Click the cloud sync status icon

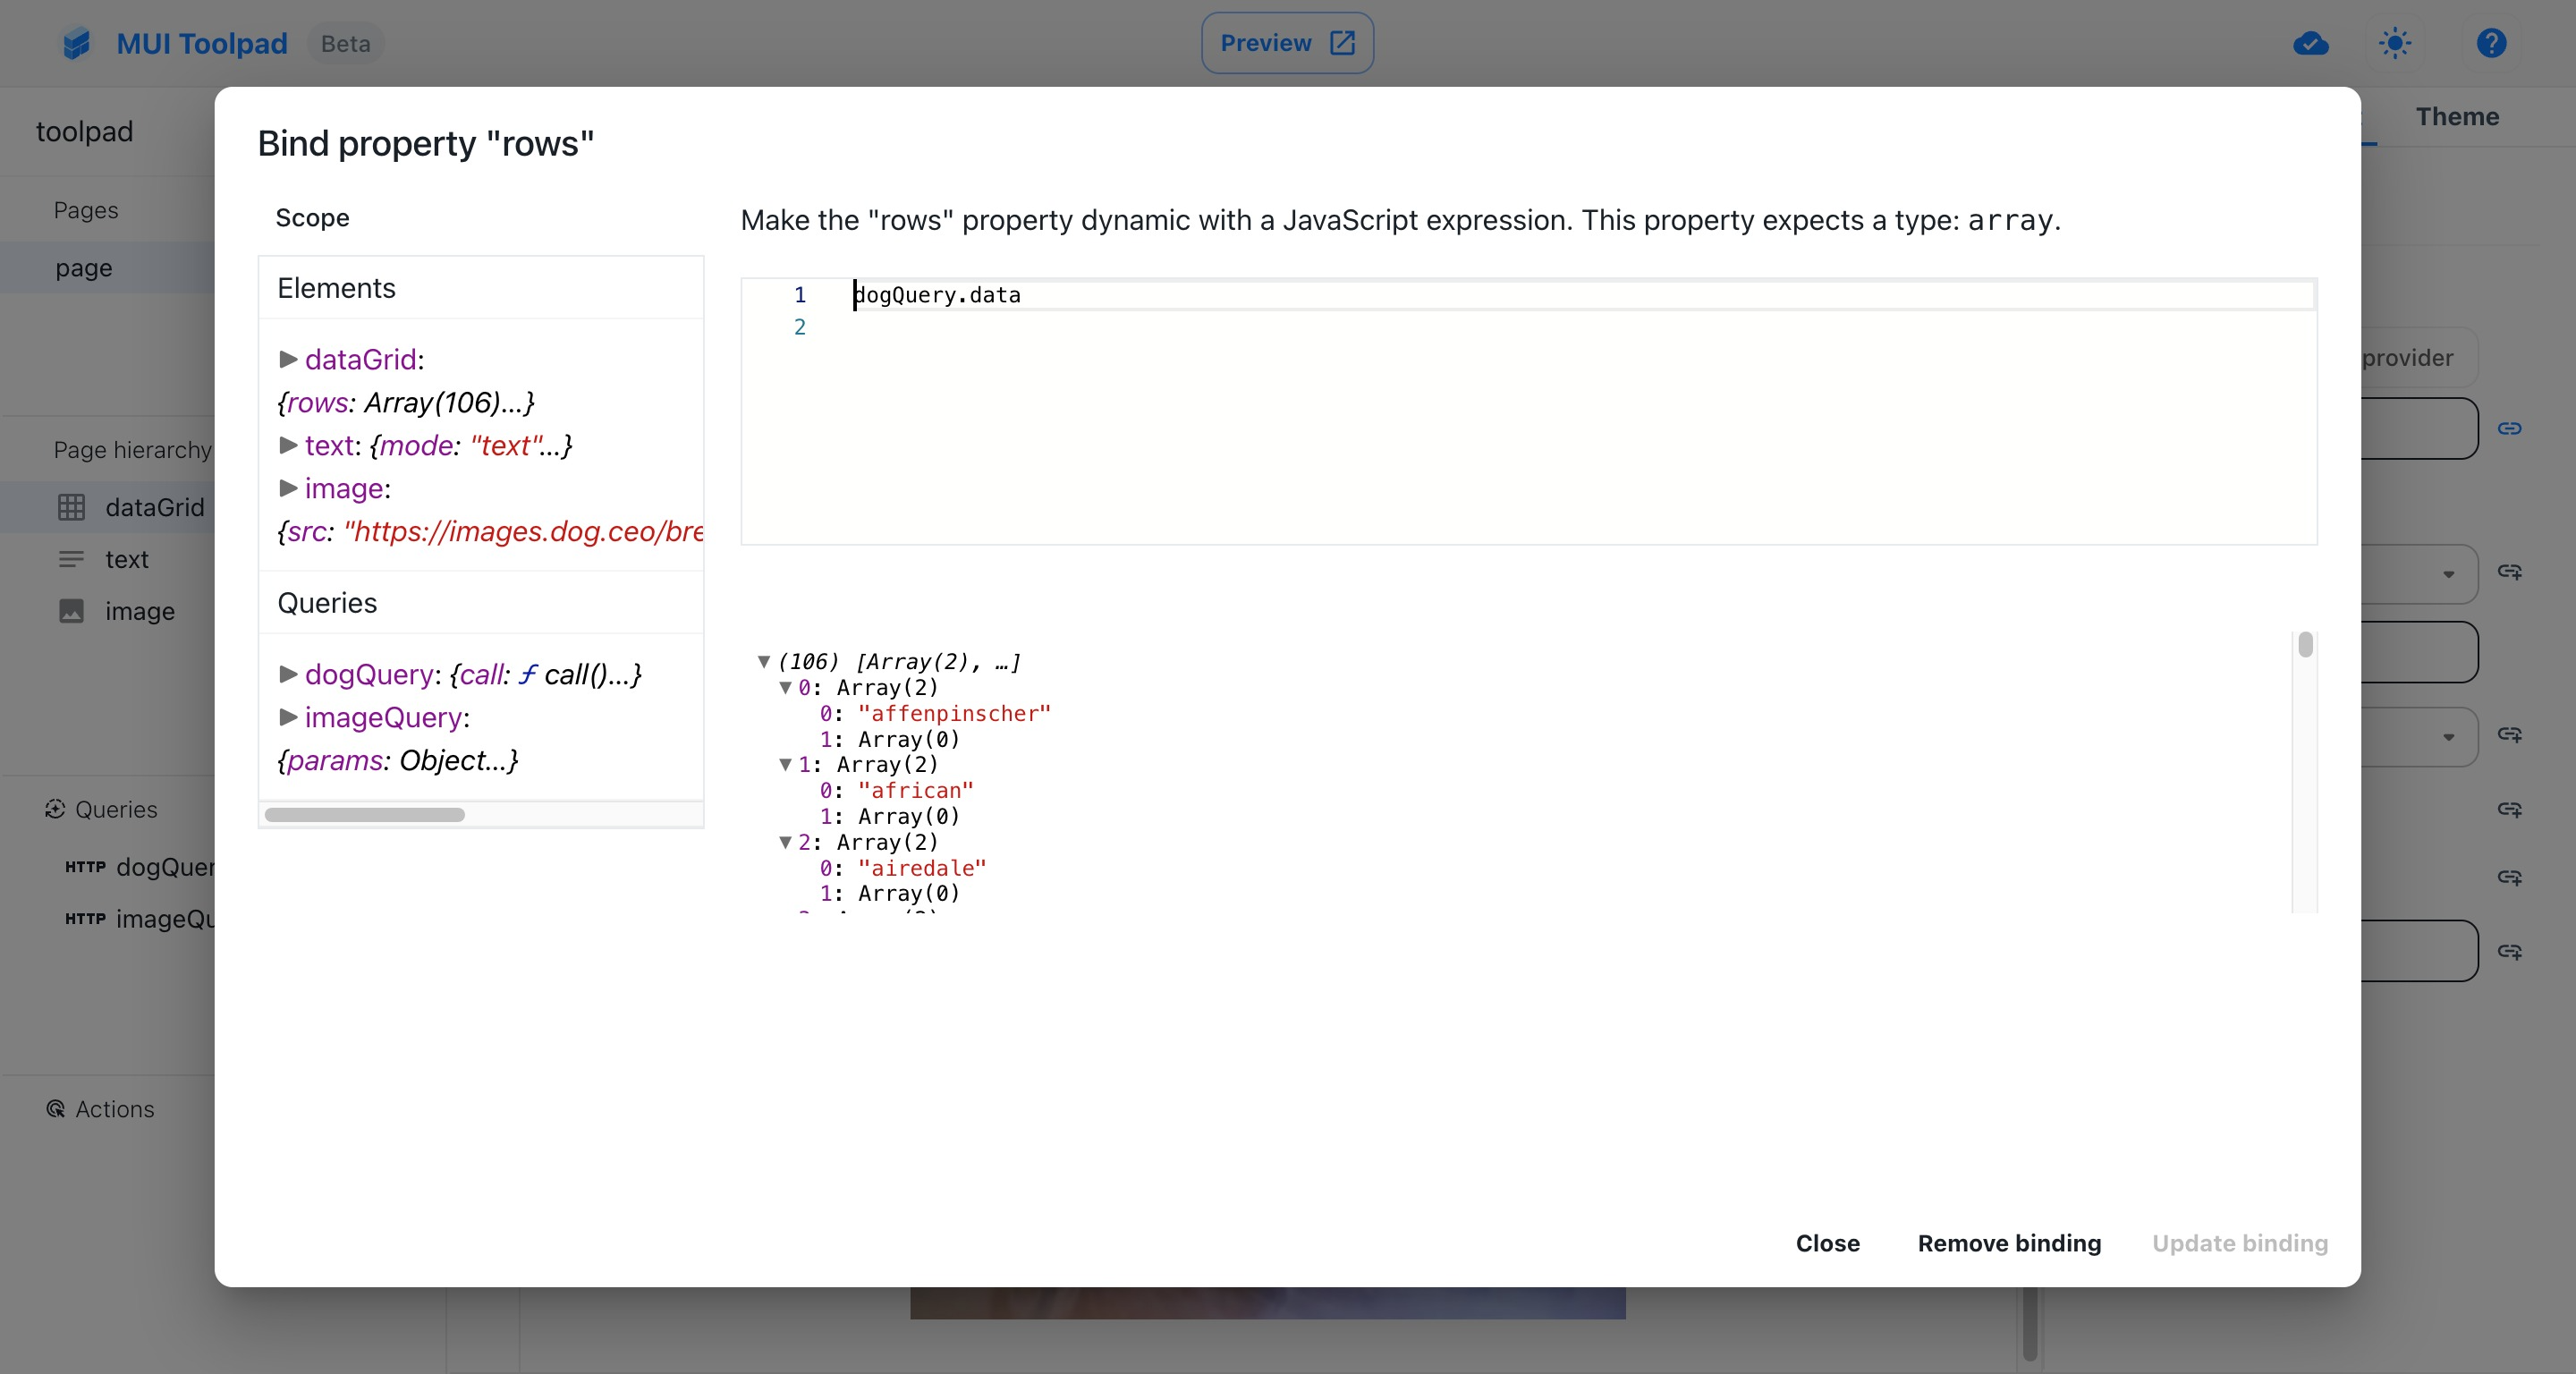click(2310, 43)
